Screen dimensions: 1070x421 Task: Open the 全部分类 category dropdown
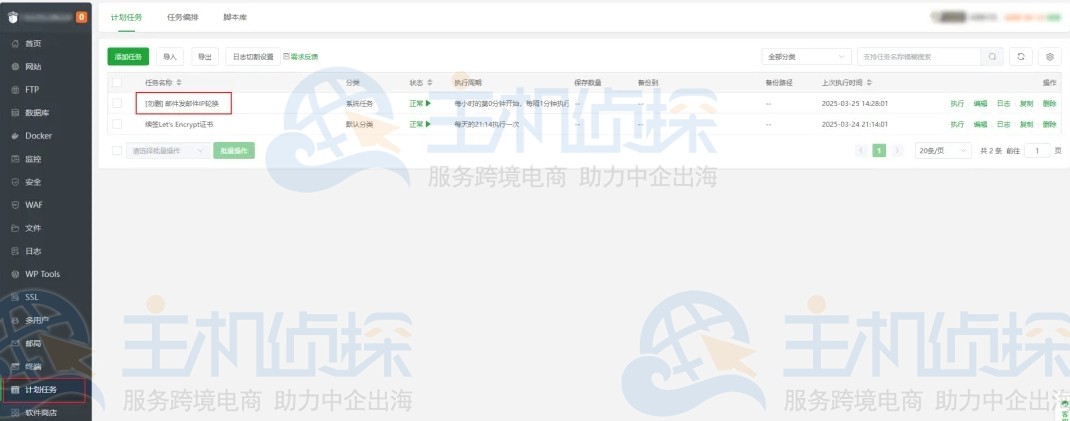coord(807,57)
